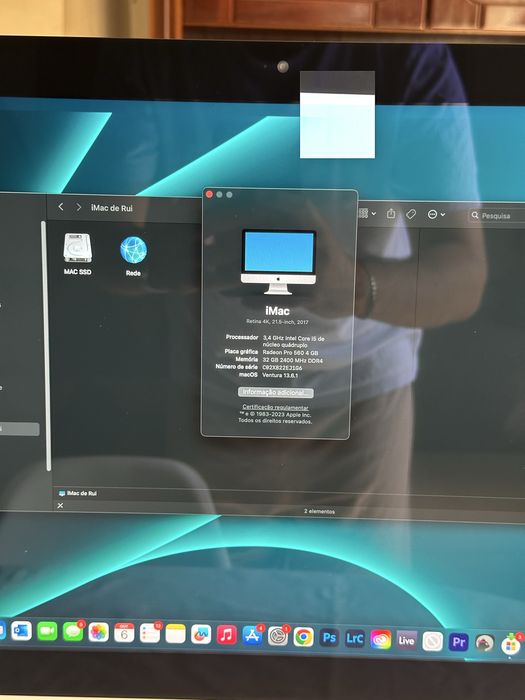Screen dimensions: 525x700
Task: Click the macOS version Ventura 13.6.1
Action: (x=280, y=375)
